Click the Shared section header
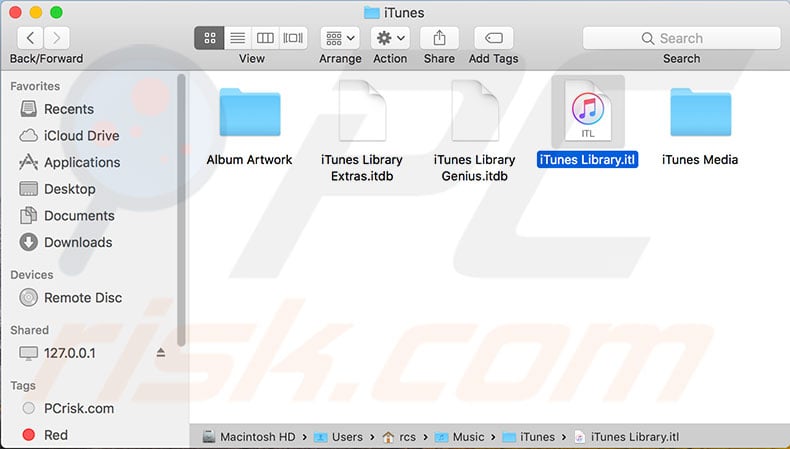 [29, 330]
